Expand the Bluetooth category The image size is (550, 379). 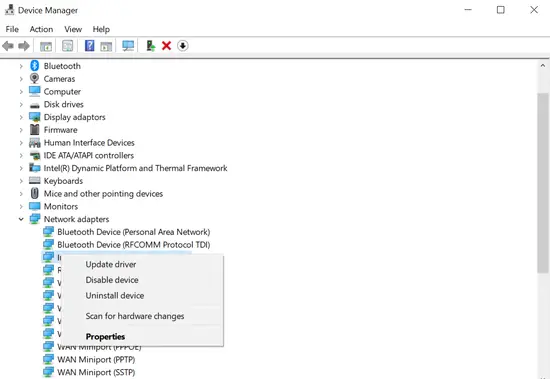pyautogui.click(x=21, y=66)
